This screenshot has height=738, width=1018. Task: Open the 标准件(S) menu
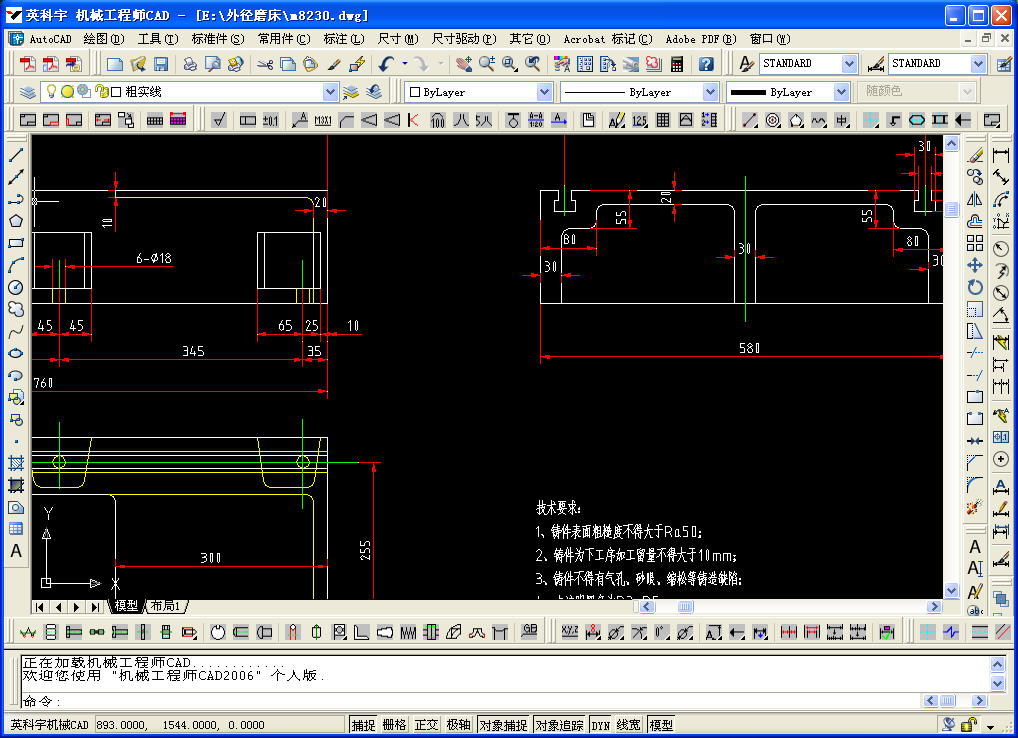(x=217, y=39)
